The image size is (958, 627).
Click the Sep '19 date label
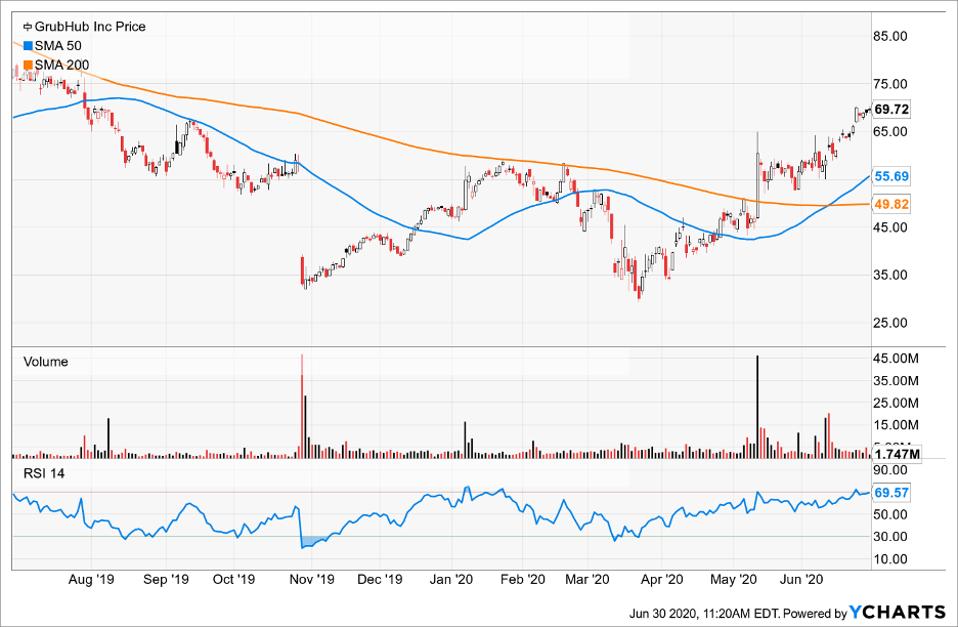tap(166, 580)
